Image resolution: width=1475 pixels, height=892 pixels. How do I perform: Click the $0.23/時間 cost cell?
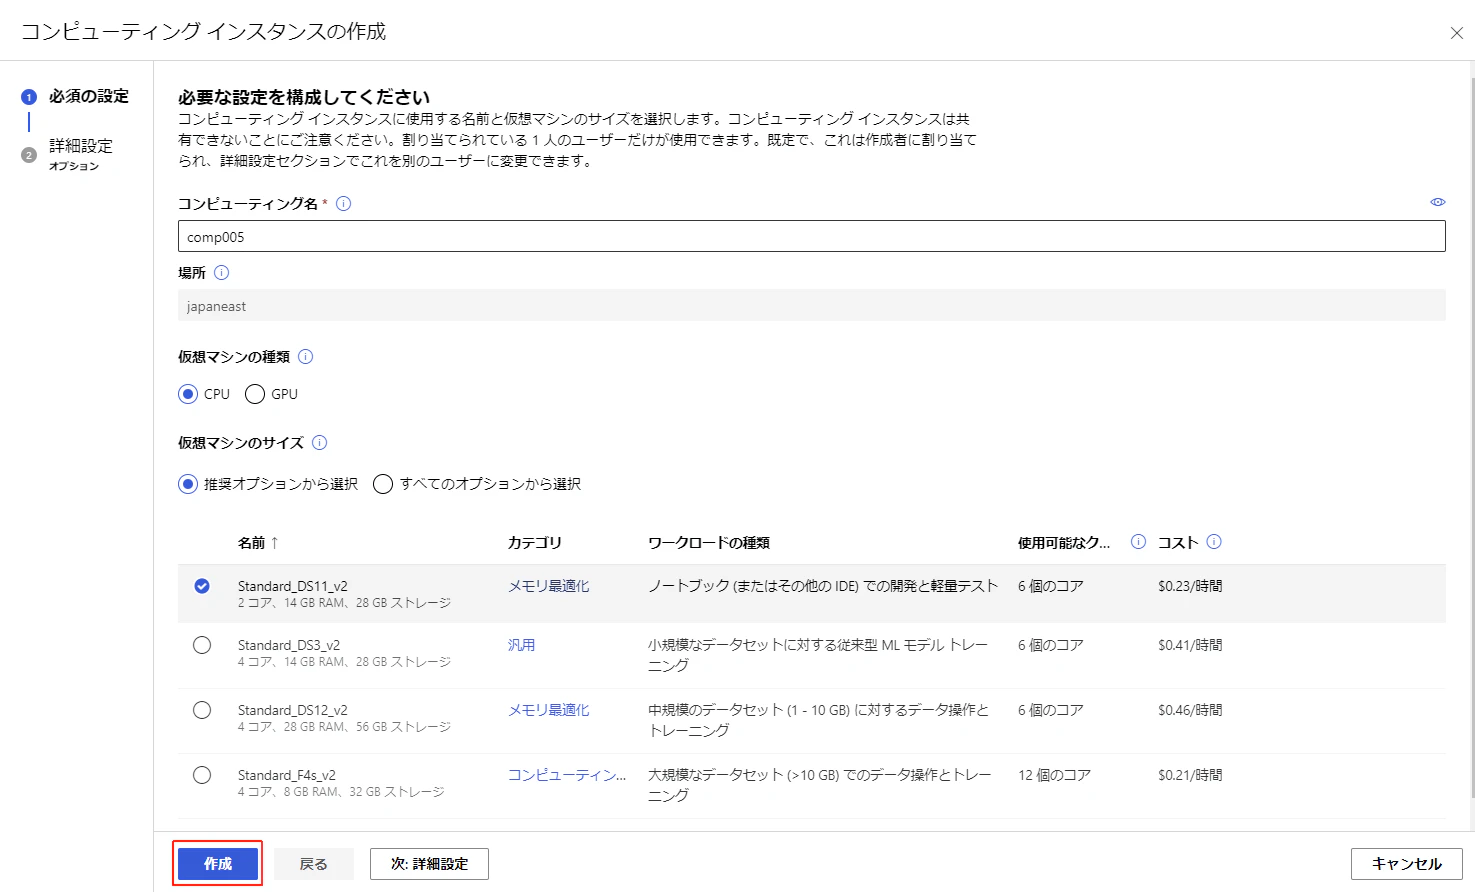coord(1190,586)
